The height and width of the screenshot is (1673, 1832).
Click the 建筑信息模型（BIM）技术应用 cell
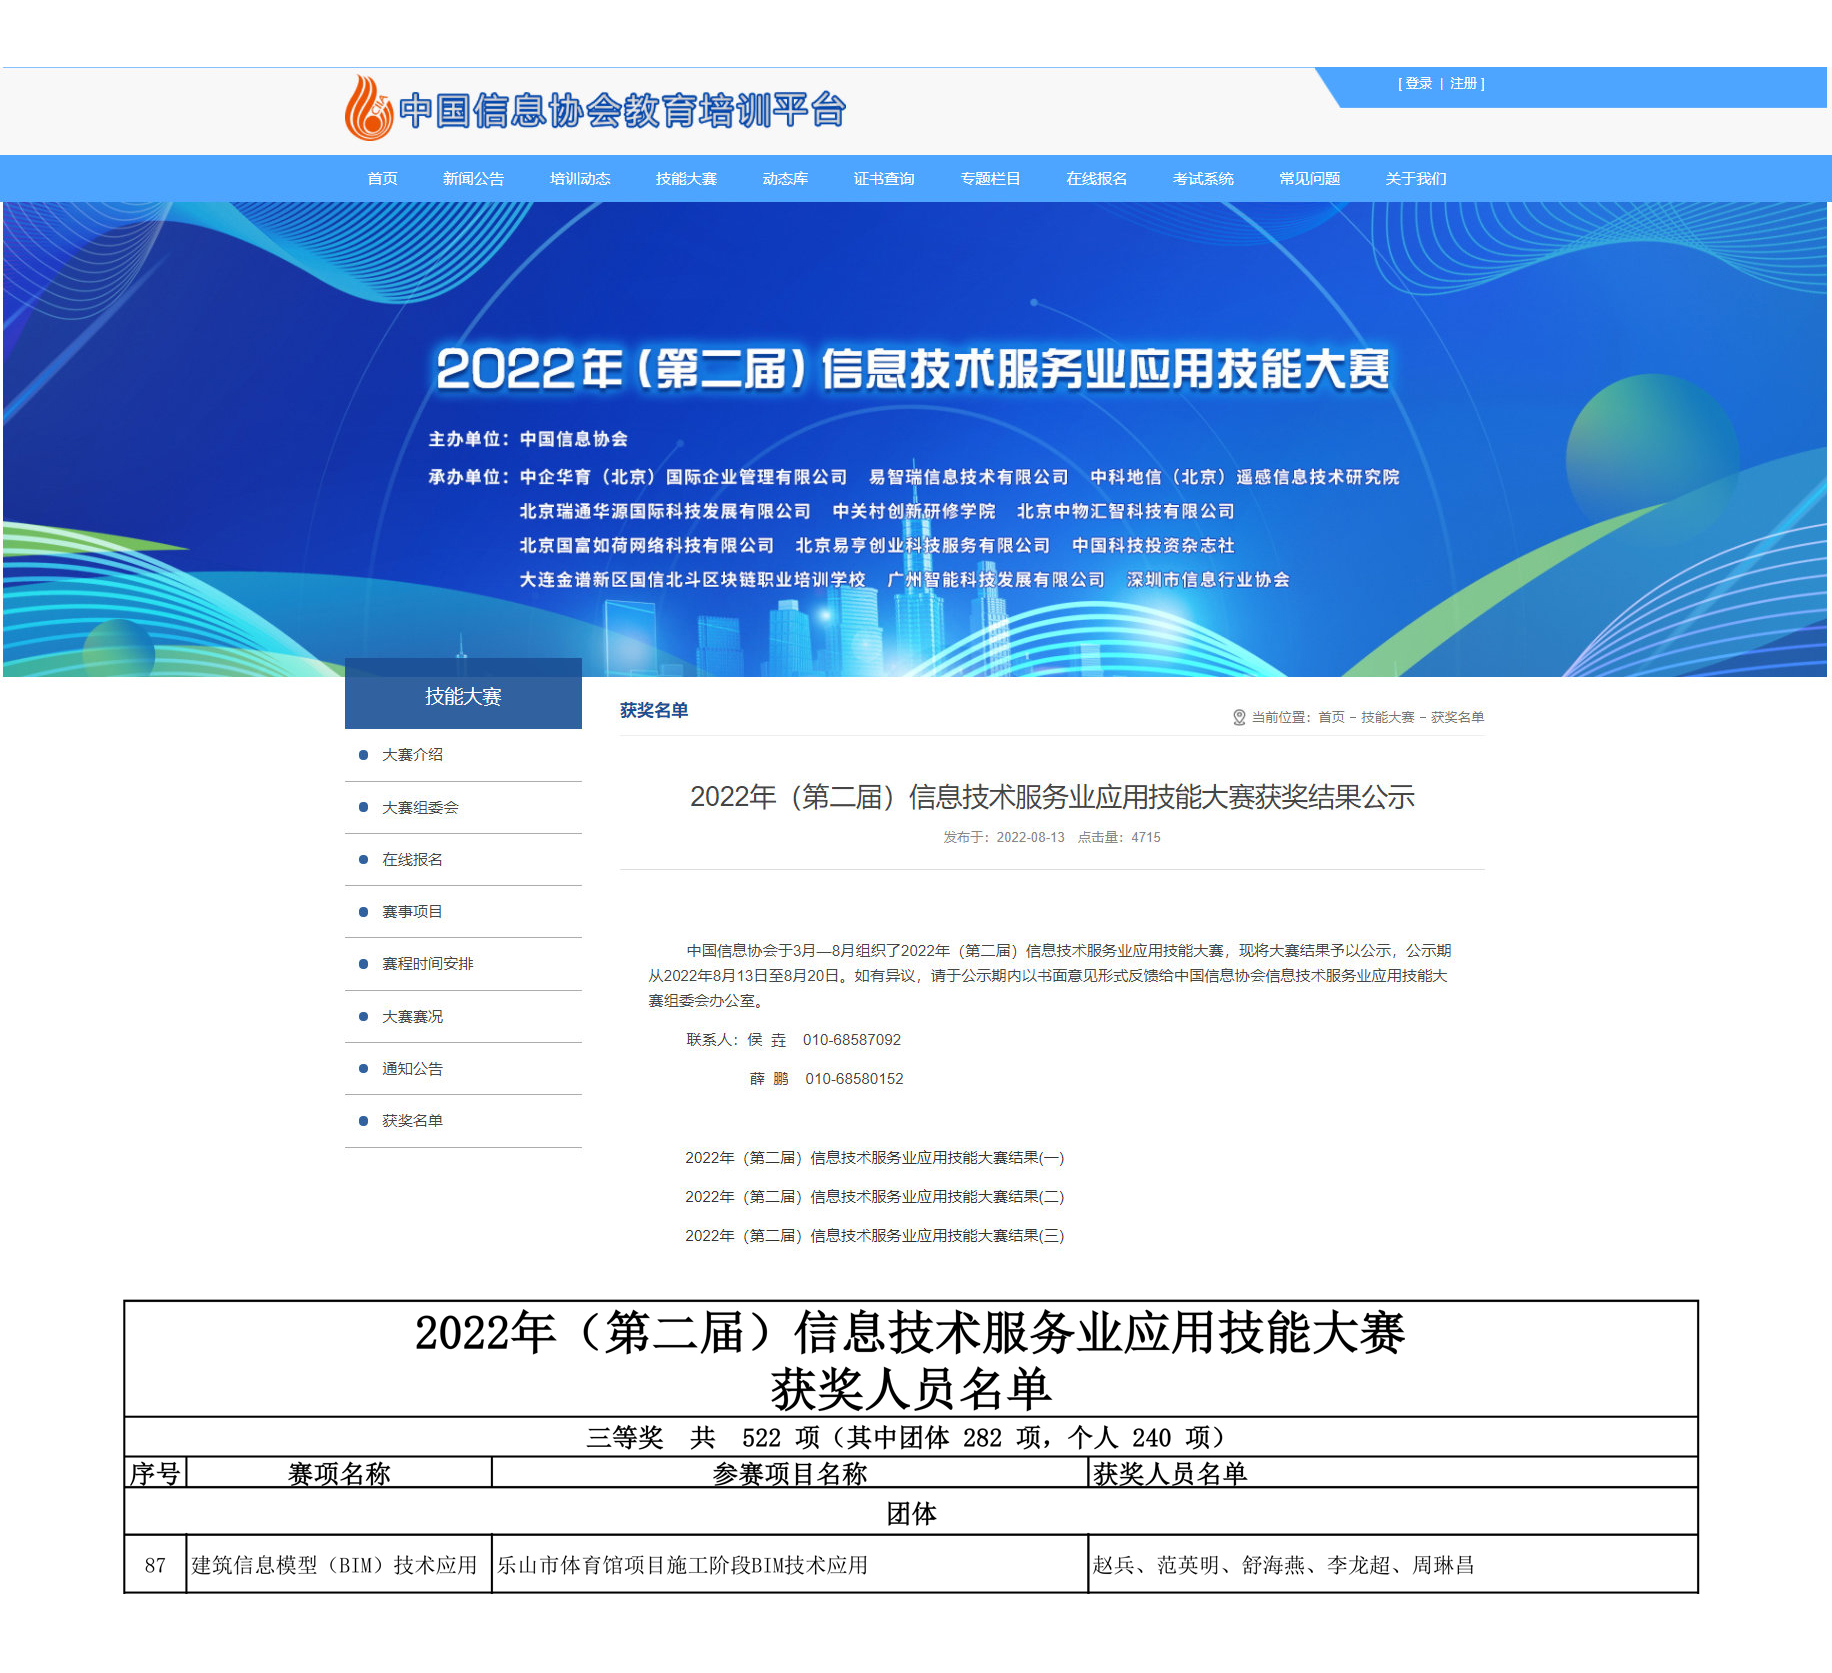click(339, 1565)
